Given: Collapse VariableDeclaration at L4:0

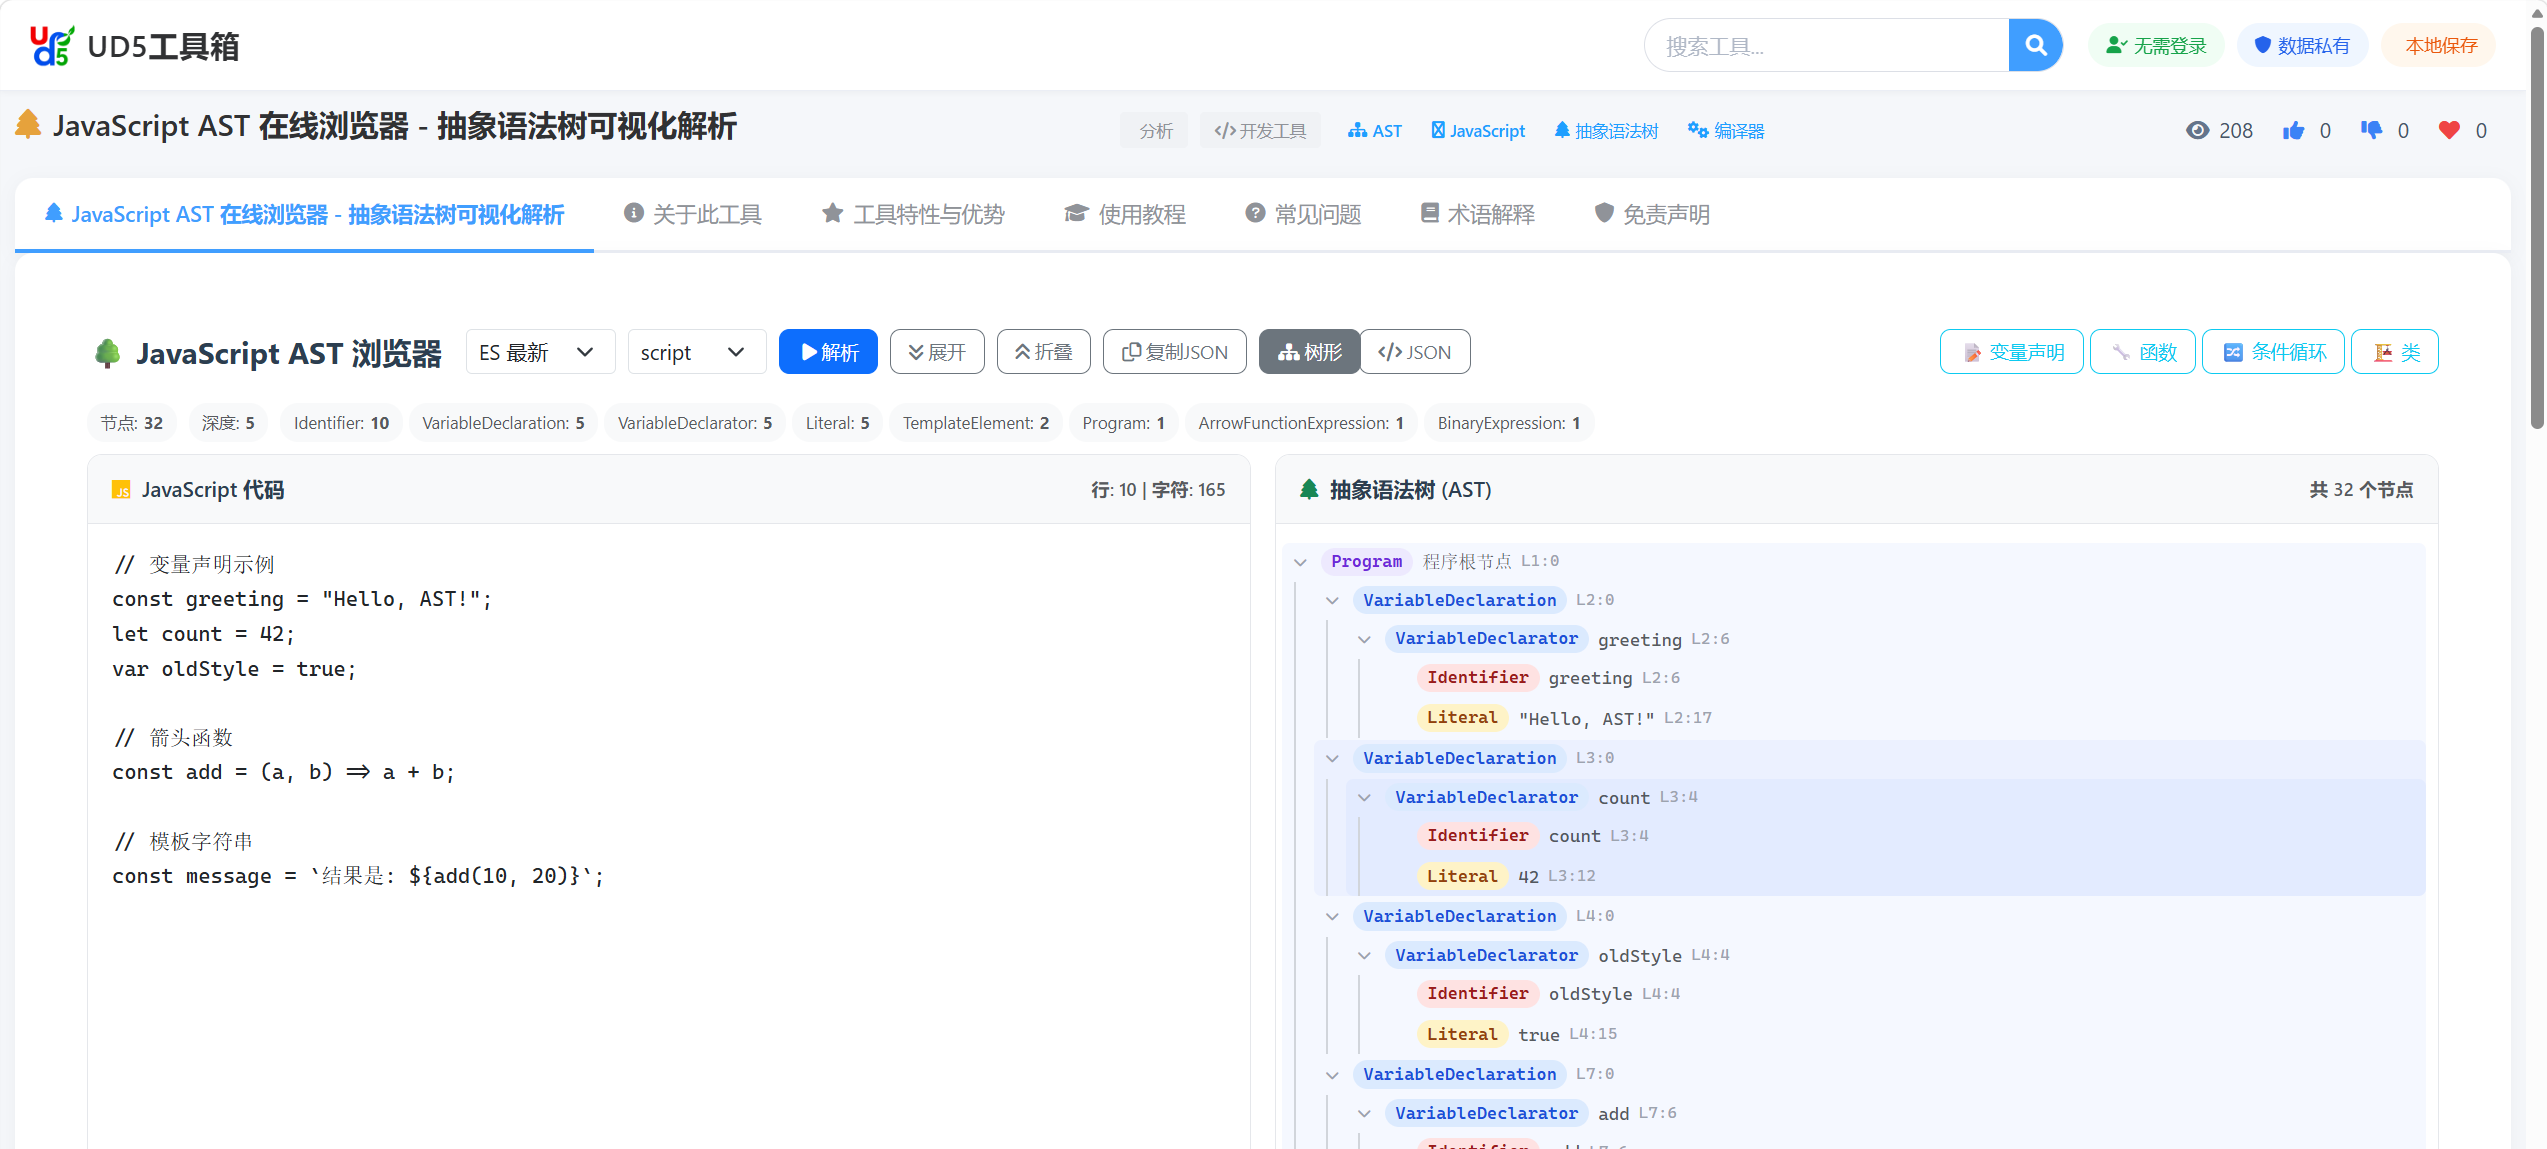Looking at the screenshot, I should [1332, 917].
